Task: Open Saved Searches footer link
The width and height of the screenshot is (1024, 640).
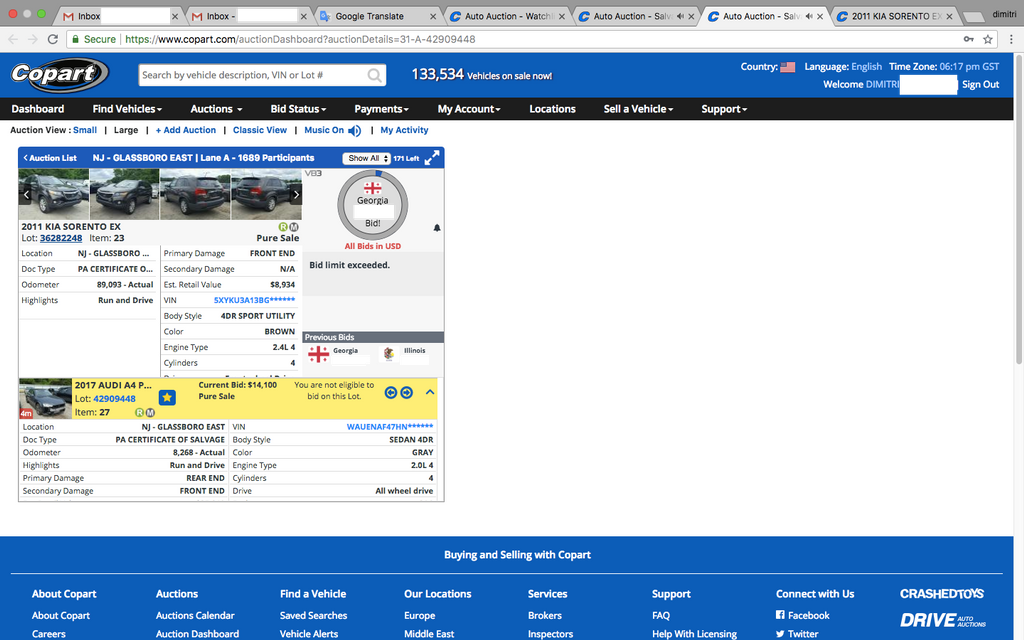Action: [313, 615]
